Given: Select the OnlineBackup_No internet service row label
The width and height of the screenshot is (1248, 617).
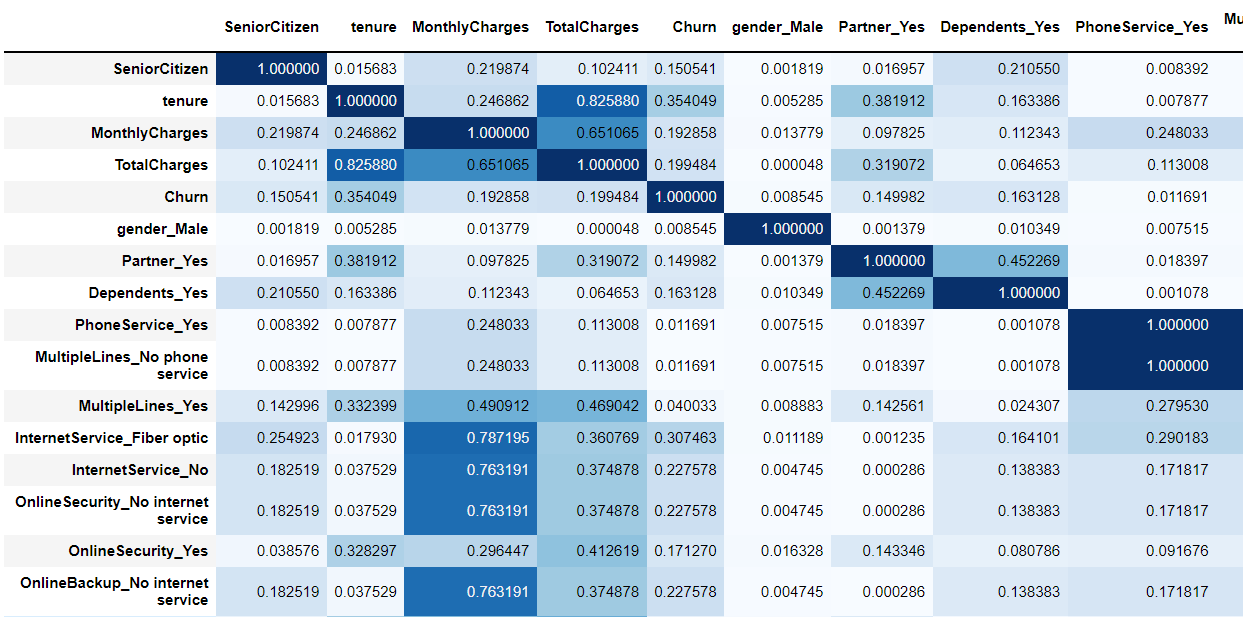Looking at the screenshot, I should (x=114, y=591).
